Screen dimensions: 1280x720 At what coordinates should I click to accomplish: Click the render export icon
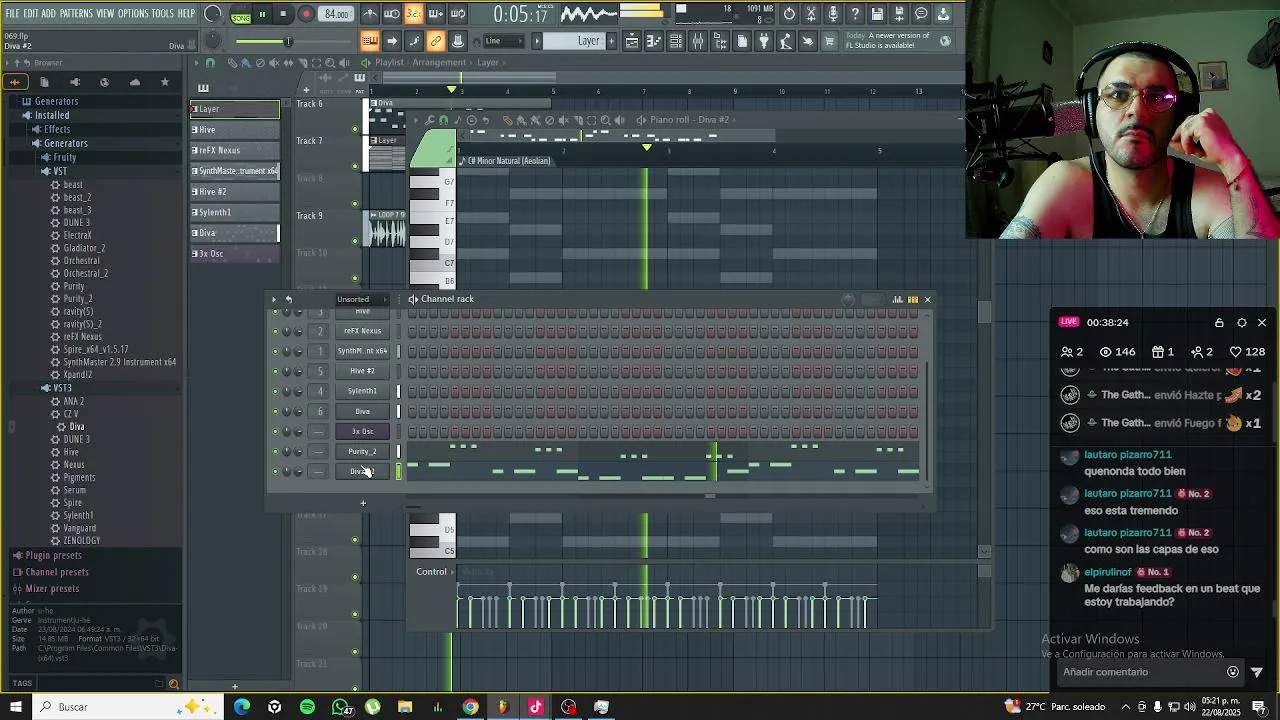(899, 14)
